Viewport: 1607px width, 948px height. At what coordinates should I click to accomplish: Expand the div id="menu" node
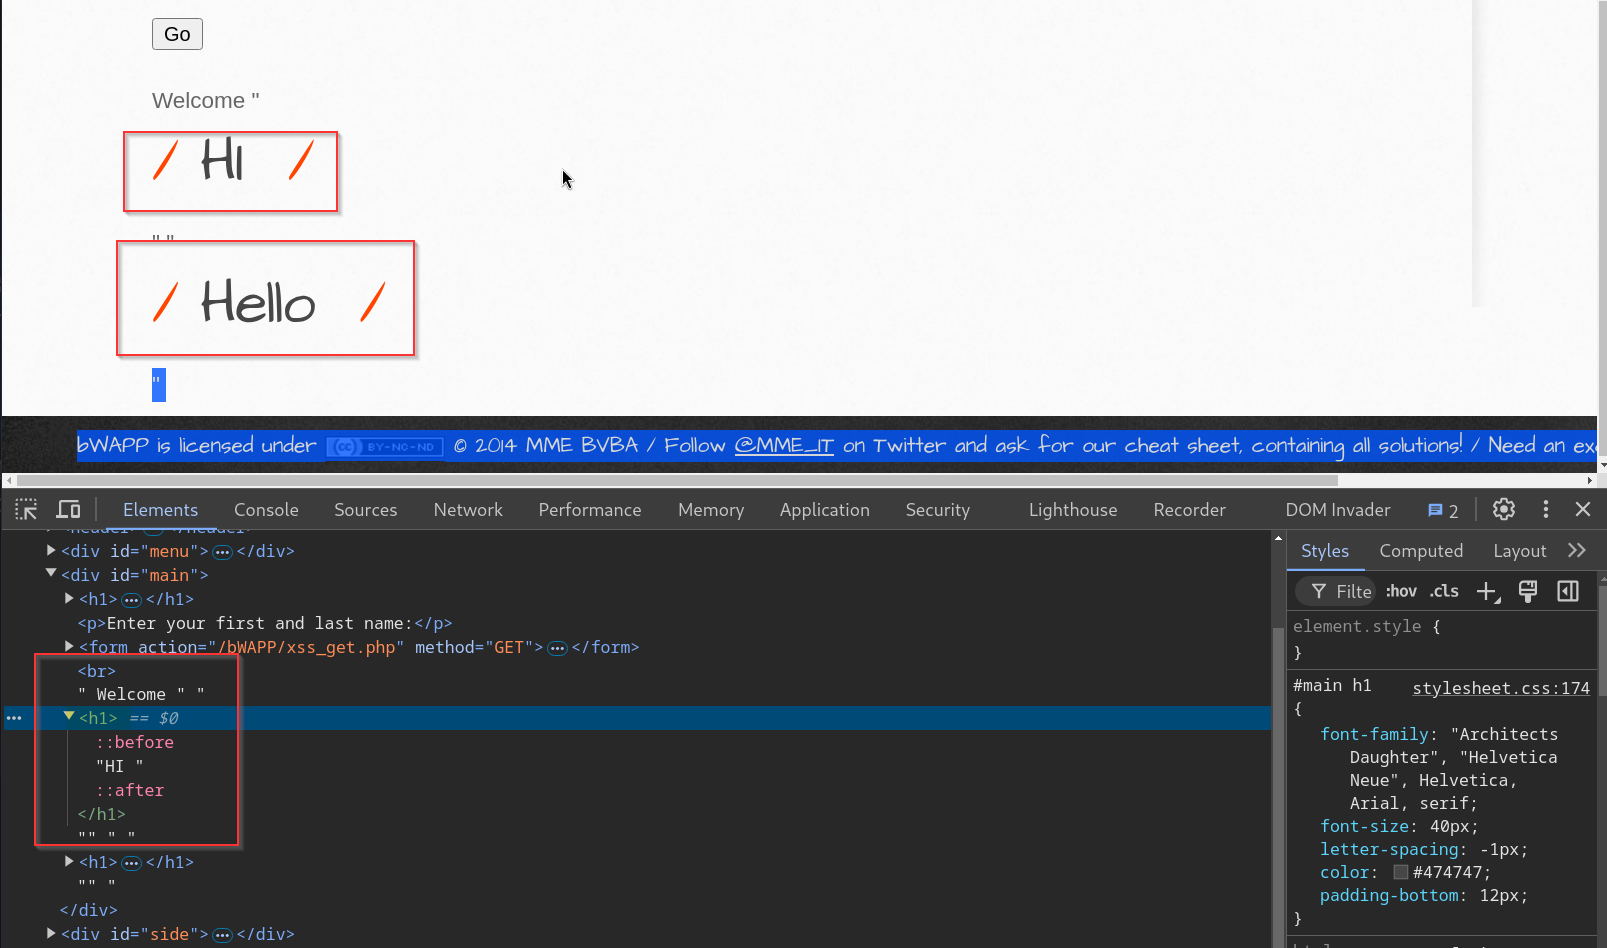[51, 551]
